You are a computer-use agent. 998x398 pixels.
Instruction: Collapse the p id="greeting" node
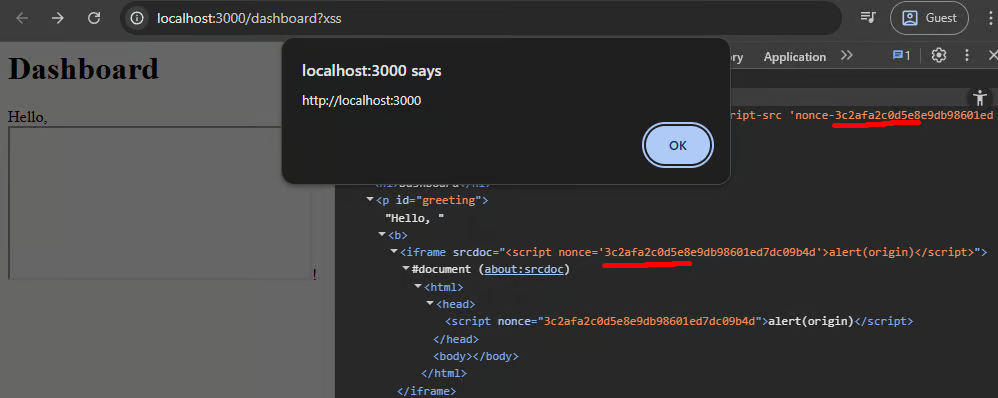coord(370,200)
